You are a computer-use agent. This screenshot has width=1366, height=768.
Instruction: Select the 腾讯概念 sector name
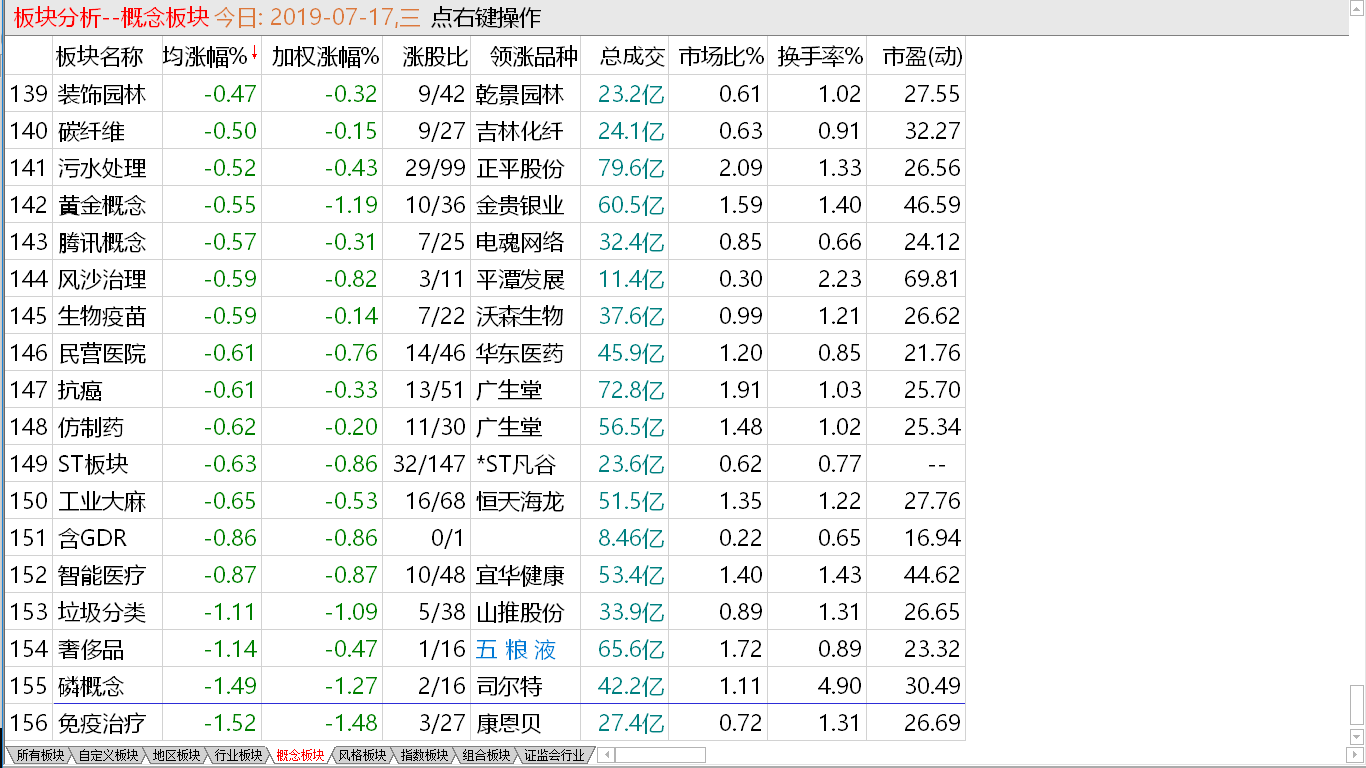[102, 242]
